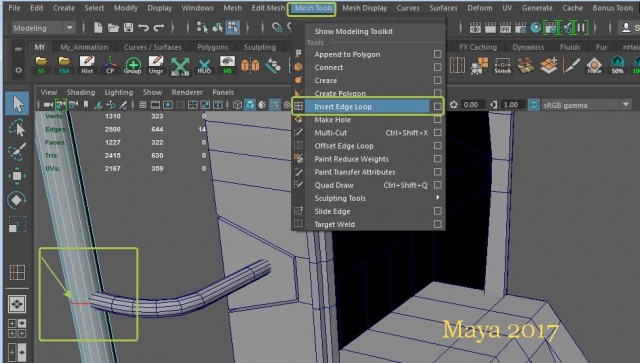The height and width of the screenshot is (363, 640).
Task: Click the IPR render icon
Action: click(x=505, y=27)
